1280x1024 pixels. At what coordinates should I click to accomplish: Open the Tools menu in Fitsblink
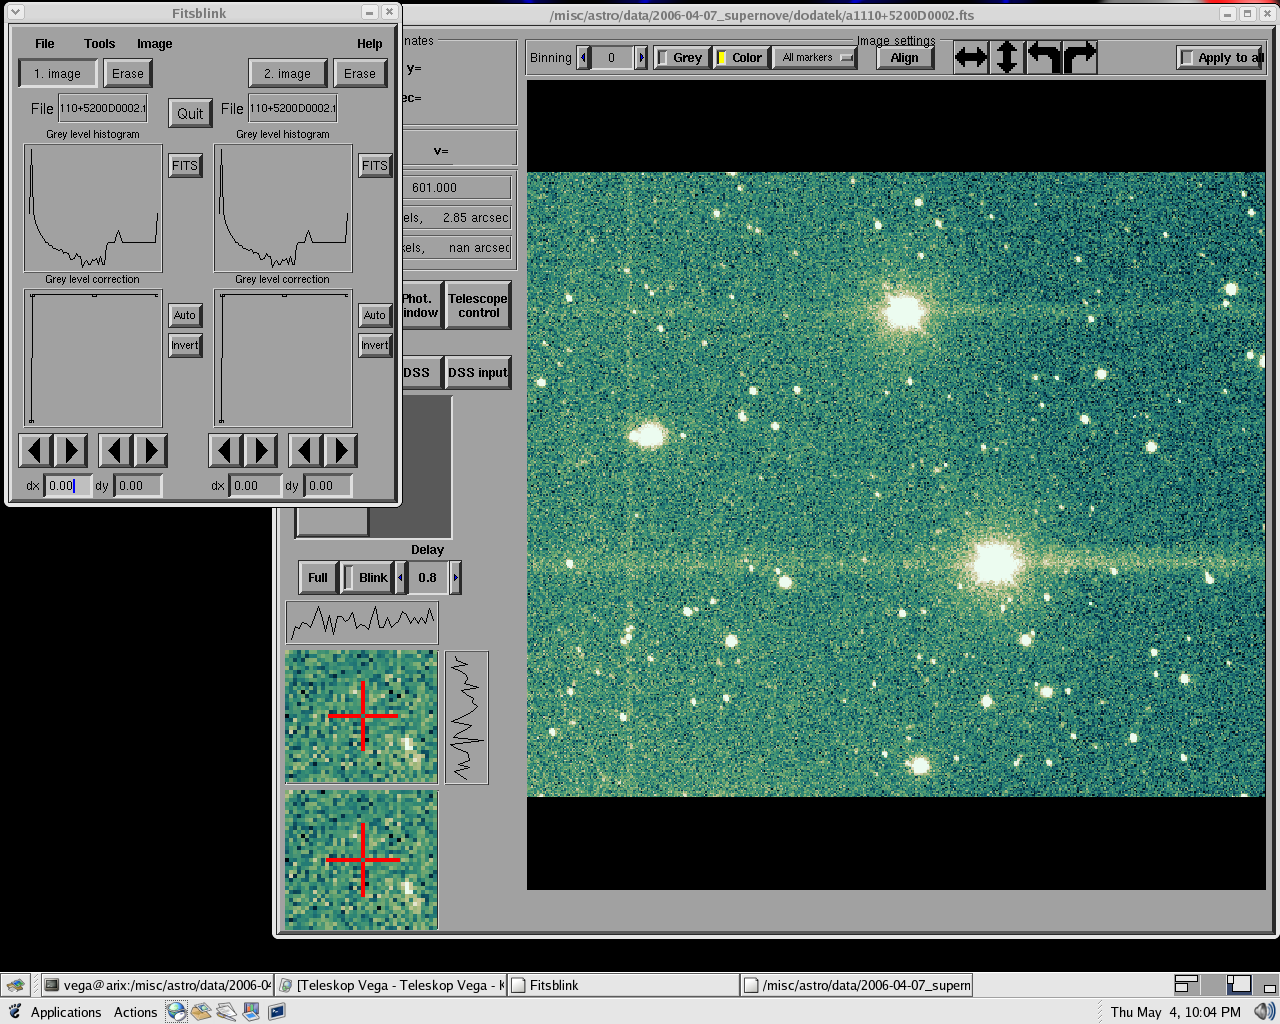tap(99, 44)
